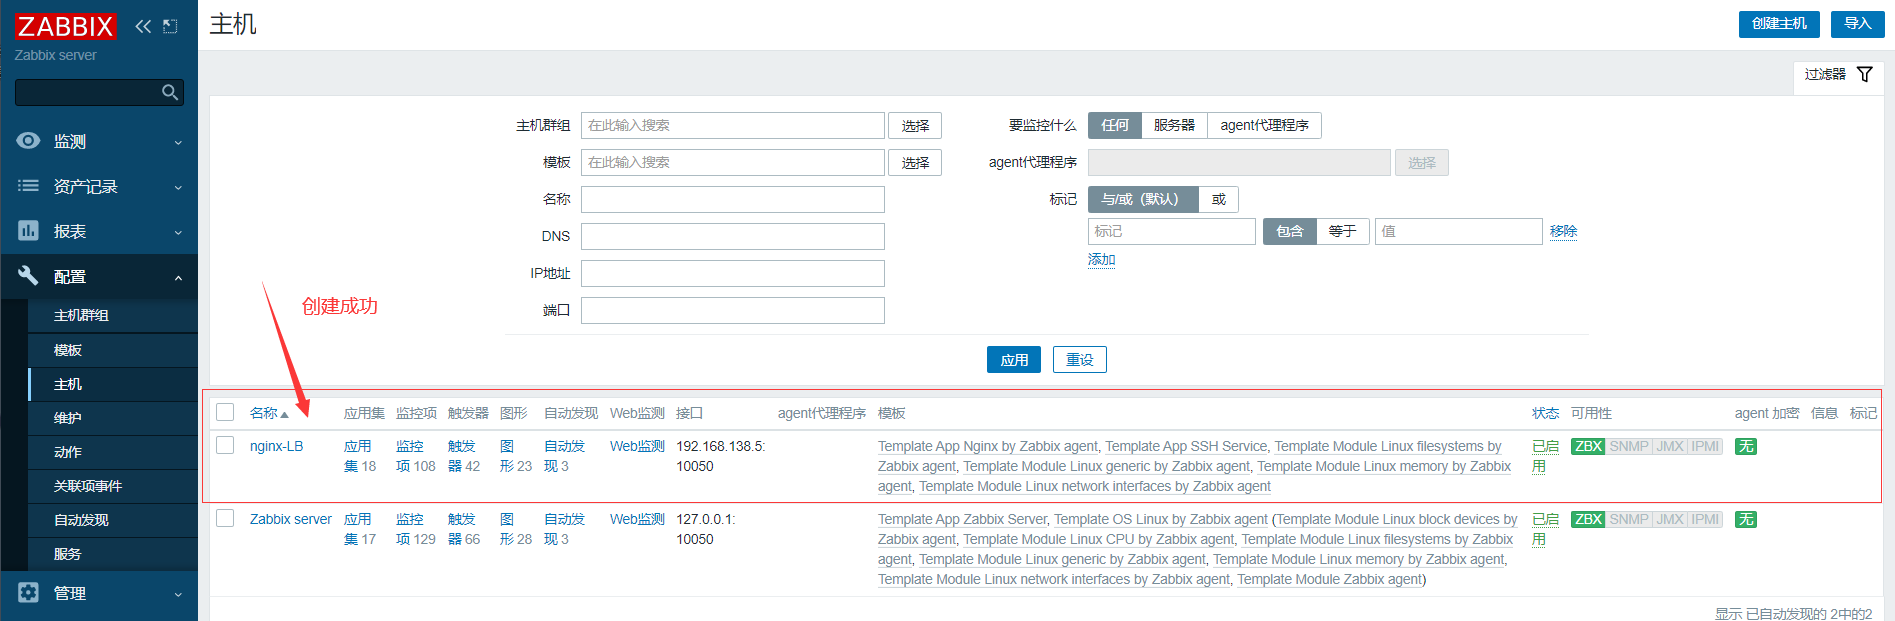Click the 应用 filter button

pyautogui.click(x=1014, y=360)
